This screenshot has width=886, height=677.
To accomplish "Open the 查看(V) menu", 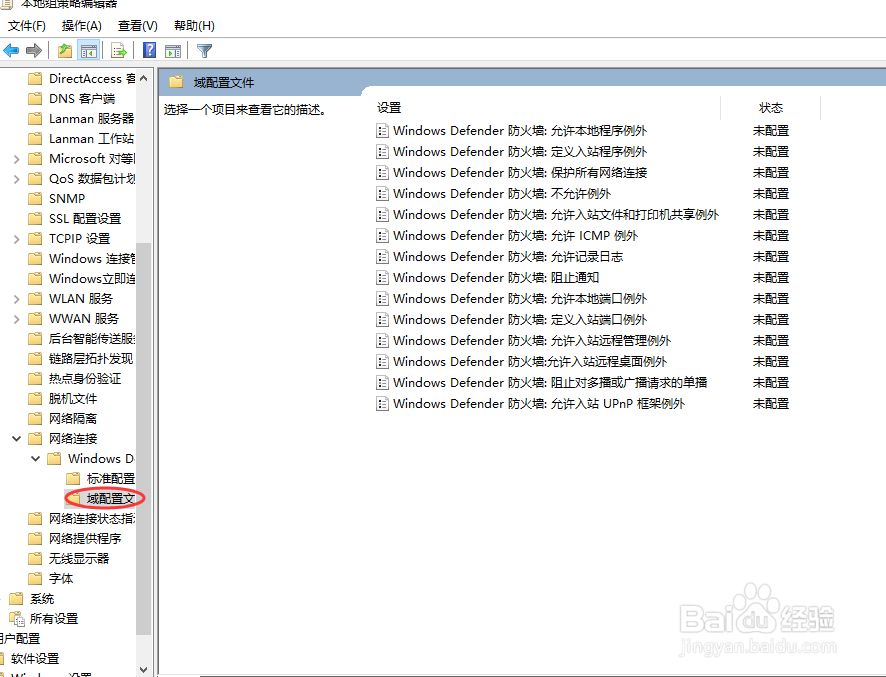I will click(x=137, y=25).
